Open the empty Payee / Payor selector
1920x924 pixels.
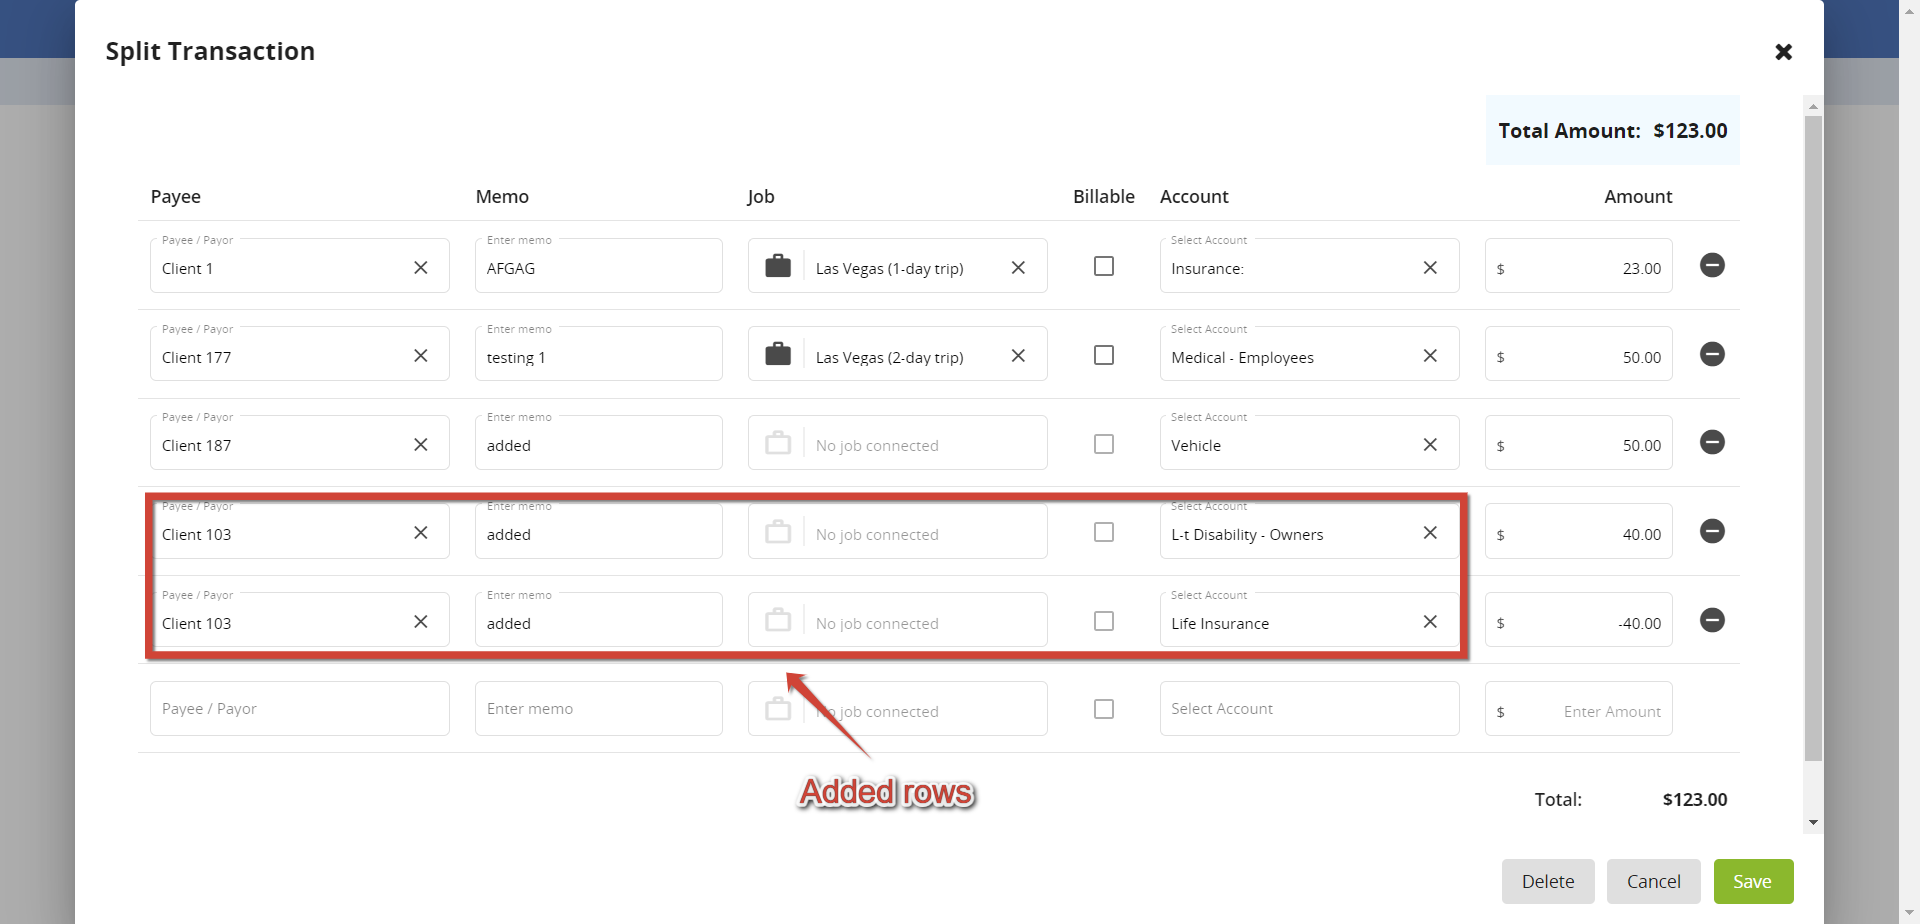pos(299,708)
